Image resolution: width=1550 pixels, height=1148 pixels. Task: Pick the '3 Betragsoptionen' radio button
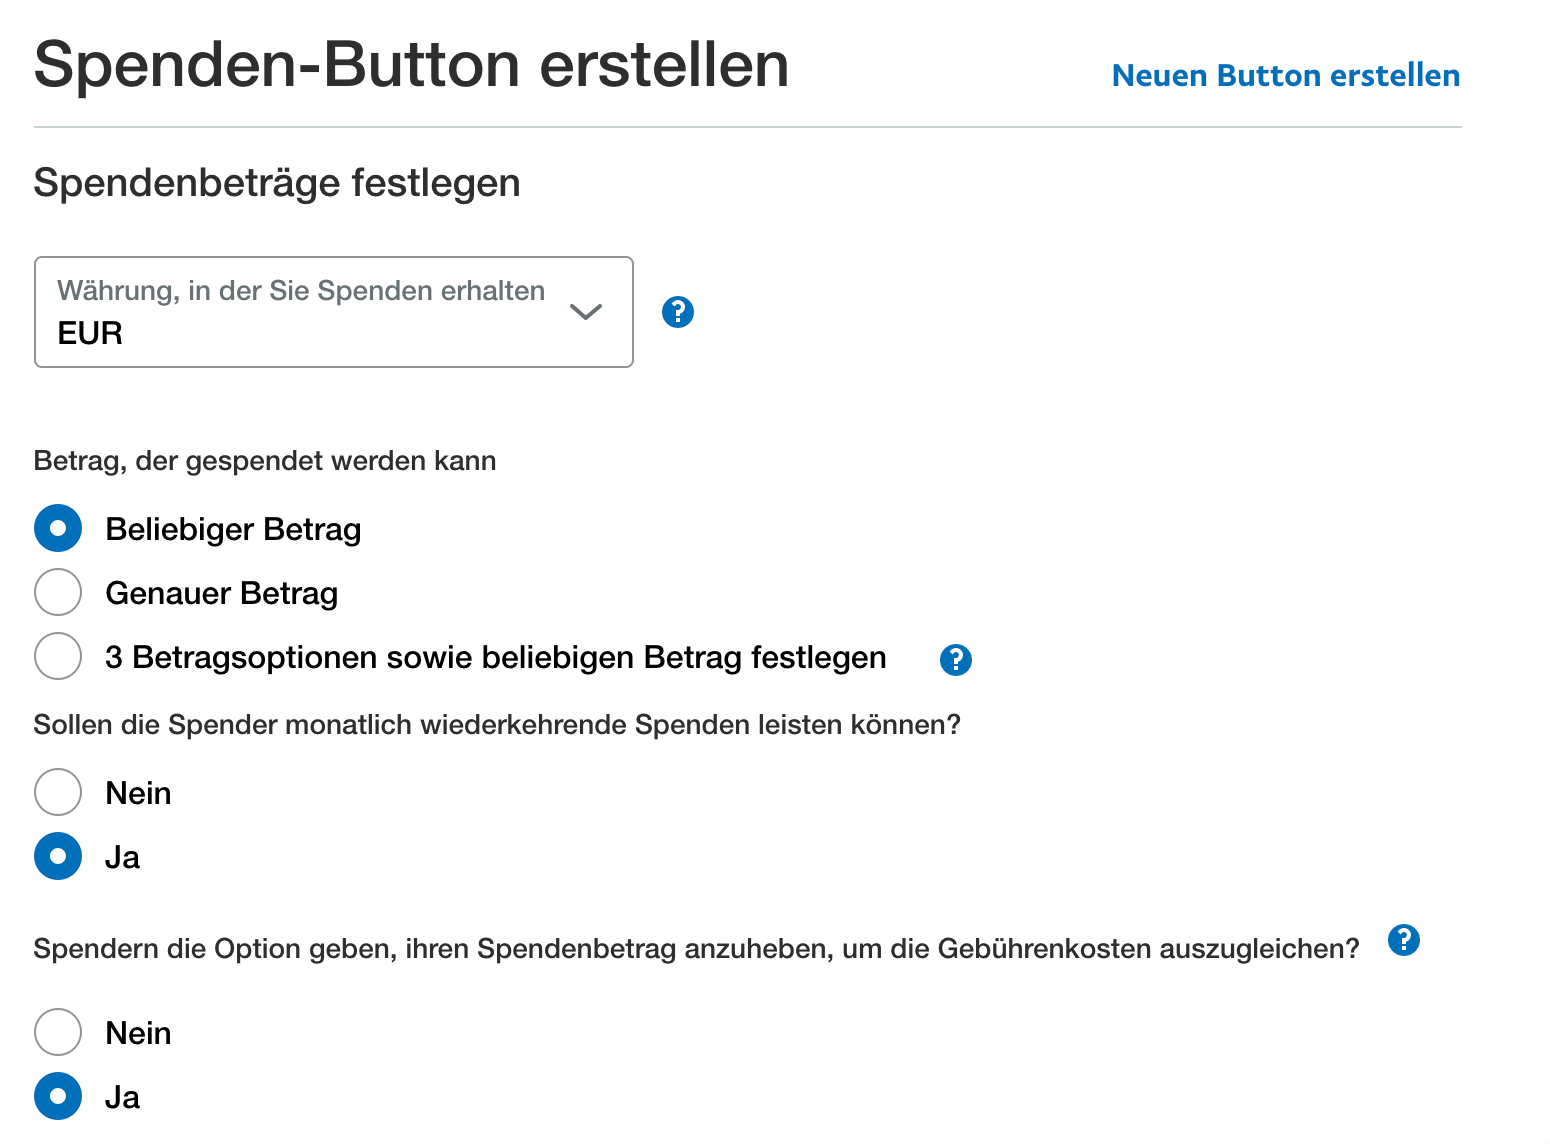(x=58, y=657)
